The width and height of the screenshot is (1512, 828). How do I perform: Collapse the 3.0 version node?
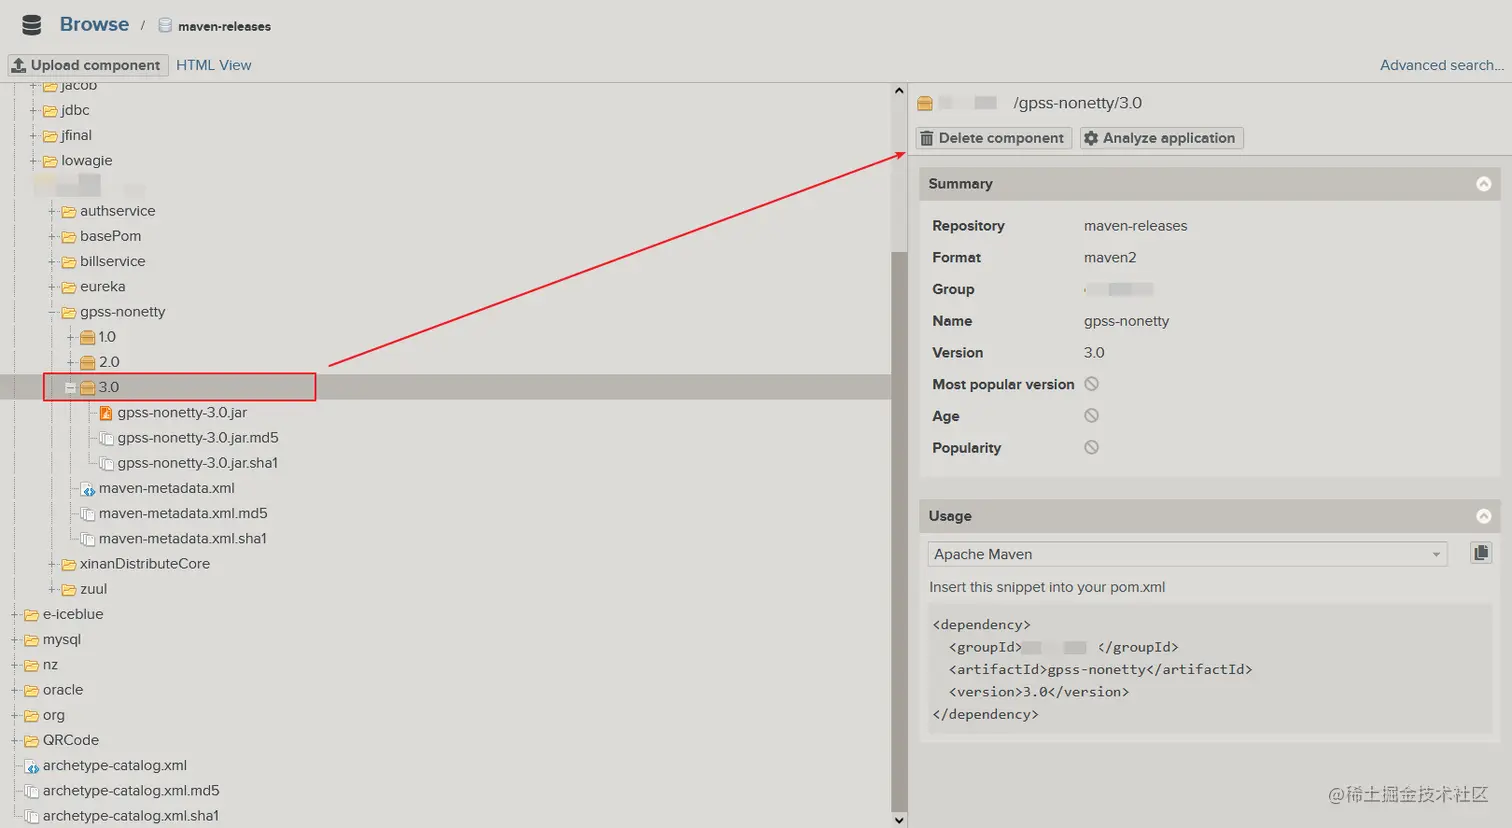[70, 387]
